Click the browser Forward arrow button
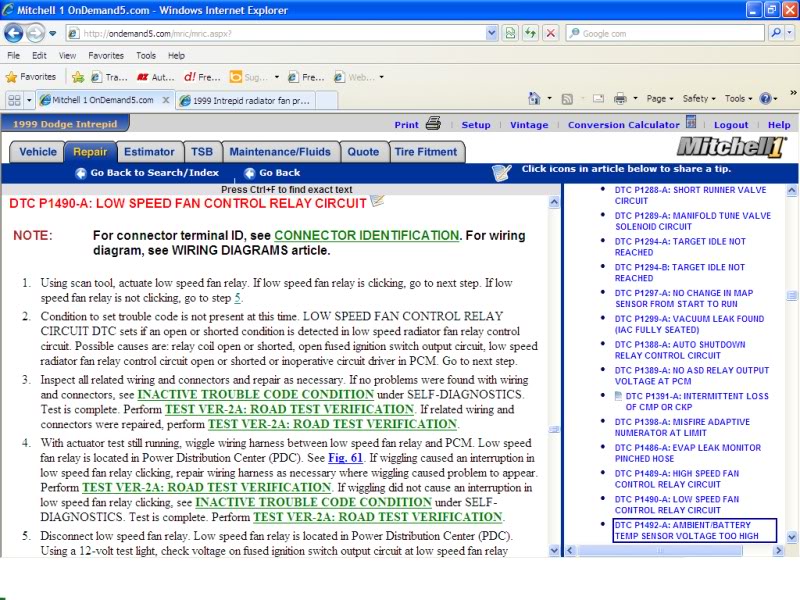Viewport: 800px width, 600px height. point(35,34)
